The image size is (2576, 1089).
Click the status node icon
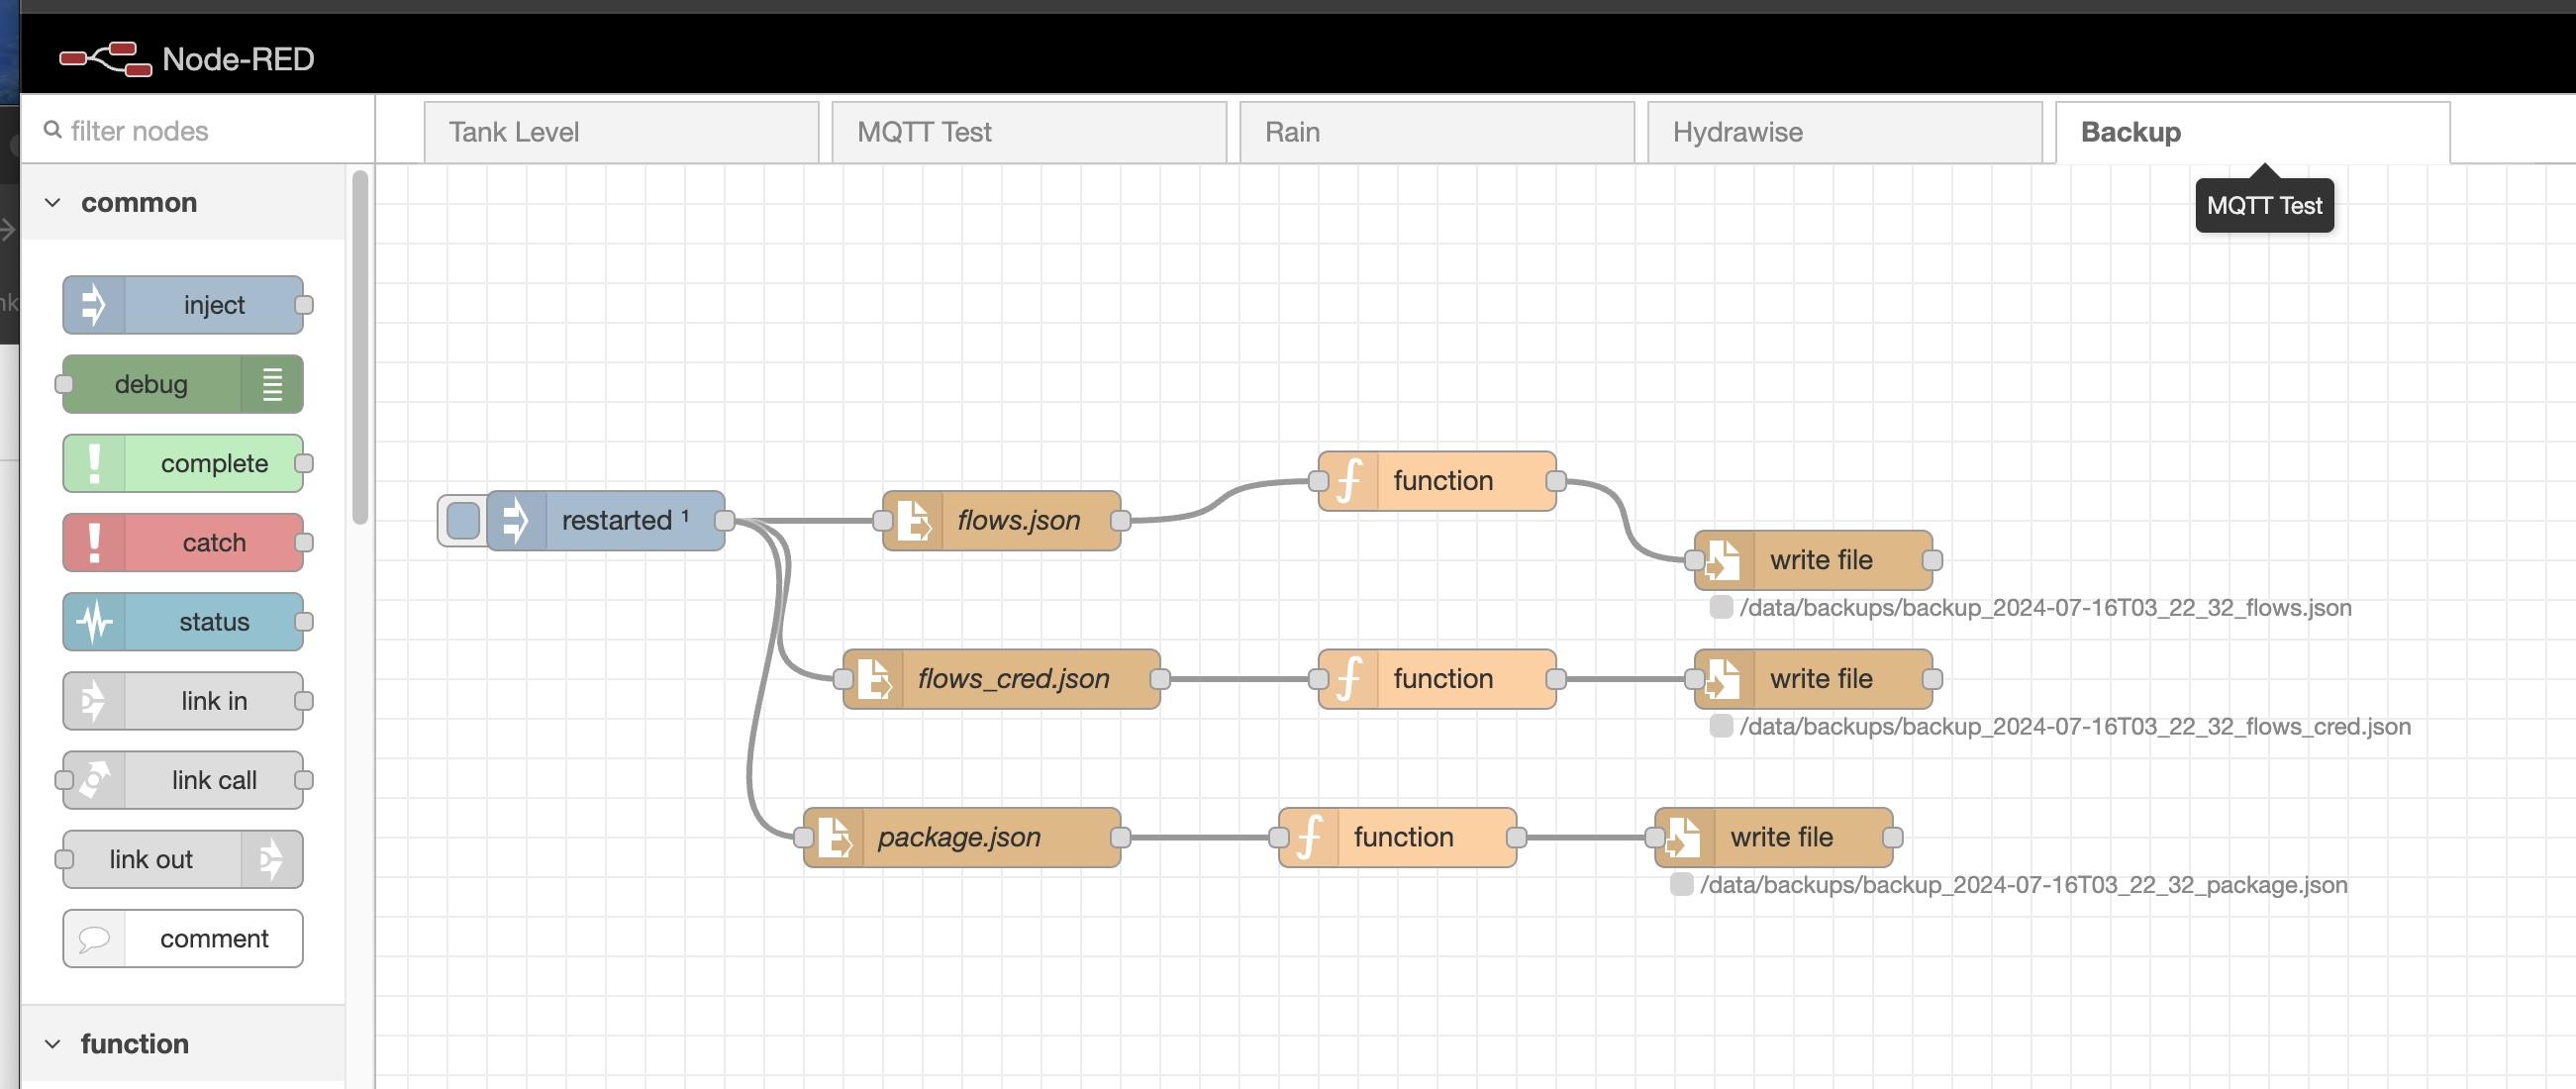92,621
